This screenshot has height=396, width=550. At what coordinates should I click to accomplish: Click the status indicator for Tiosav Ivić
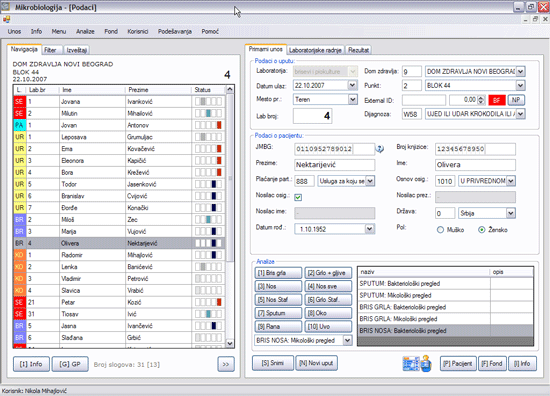[x=208, y=314]
